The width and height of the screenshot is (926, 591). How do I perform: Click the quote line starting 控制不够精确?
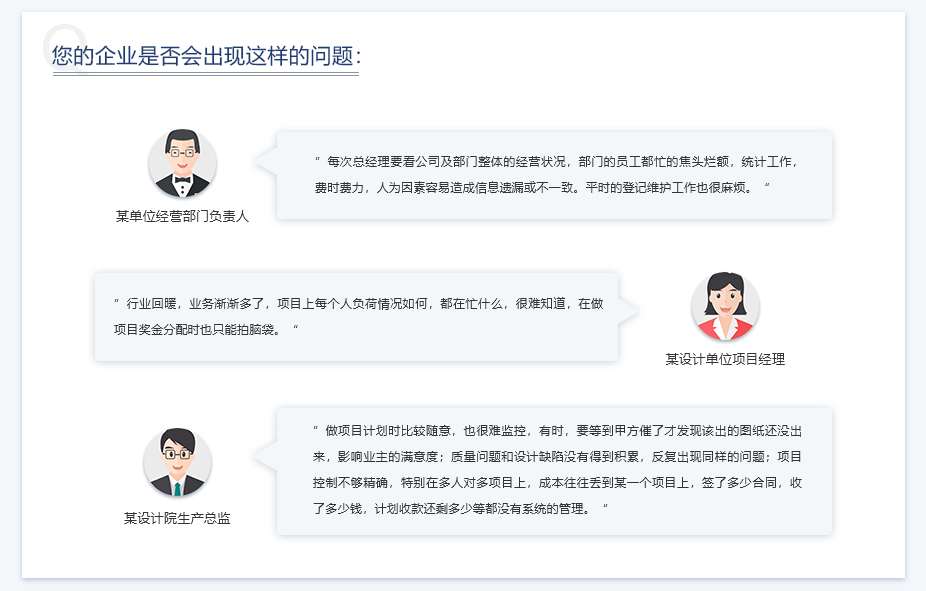pos(556,483)
